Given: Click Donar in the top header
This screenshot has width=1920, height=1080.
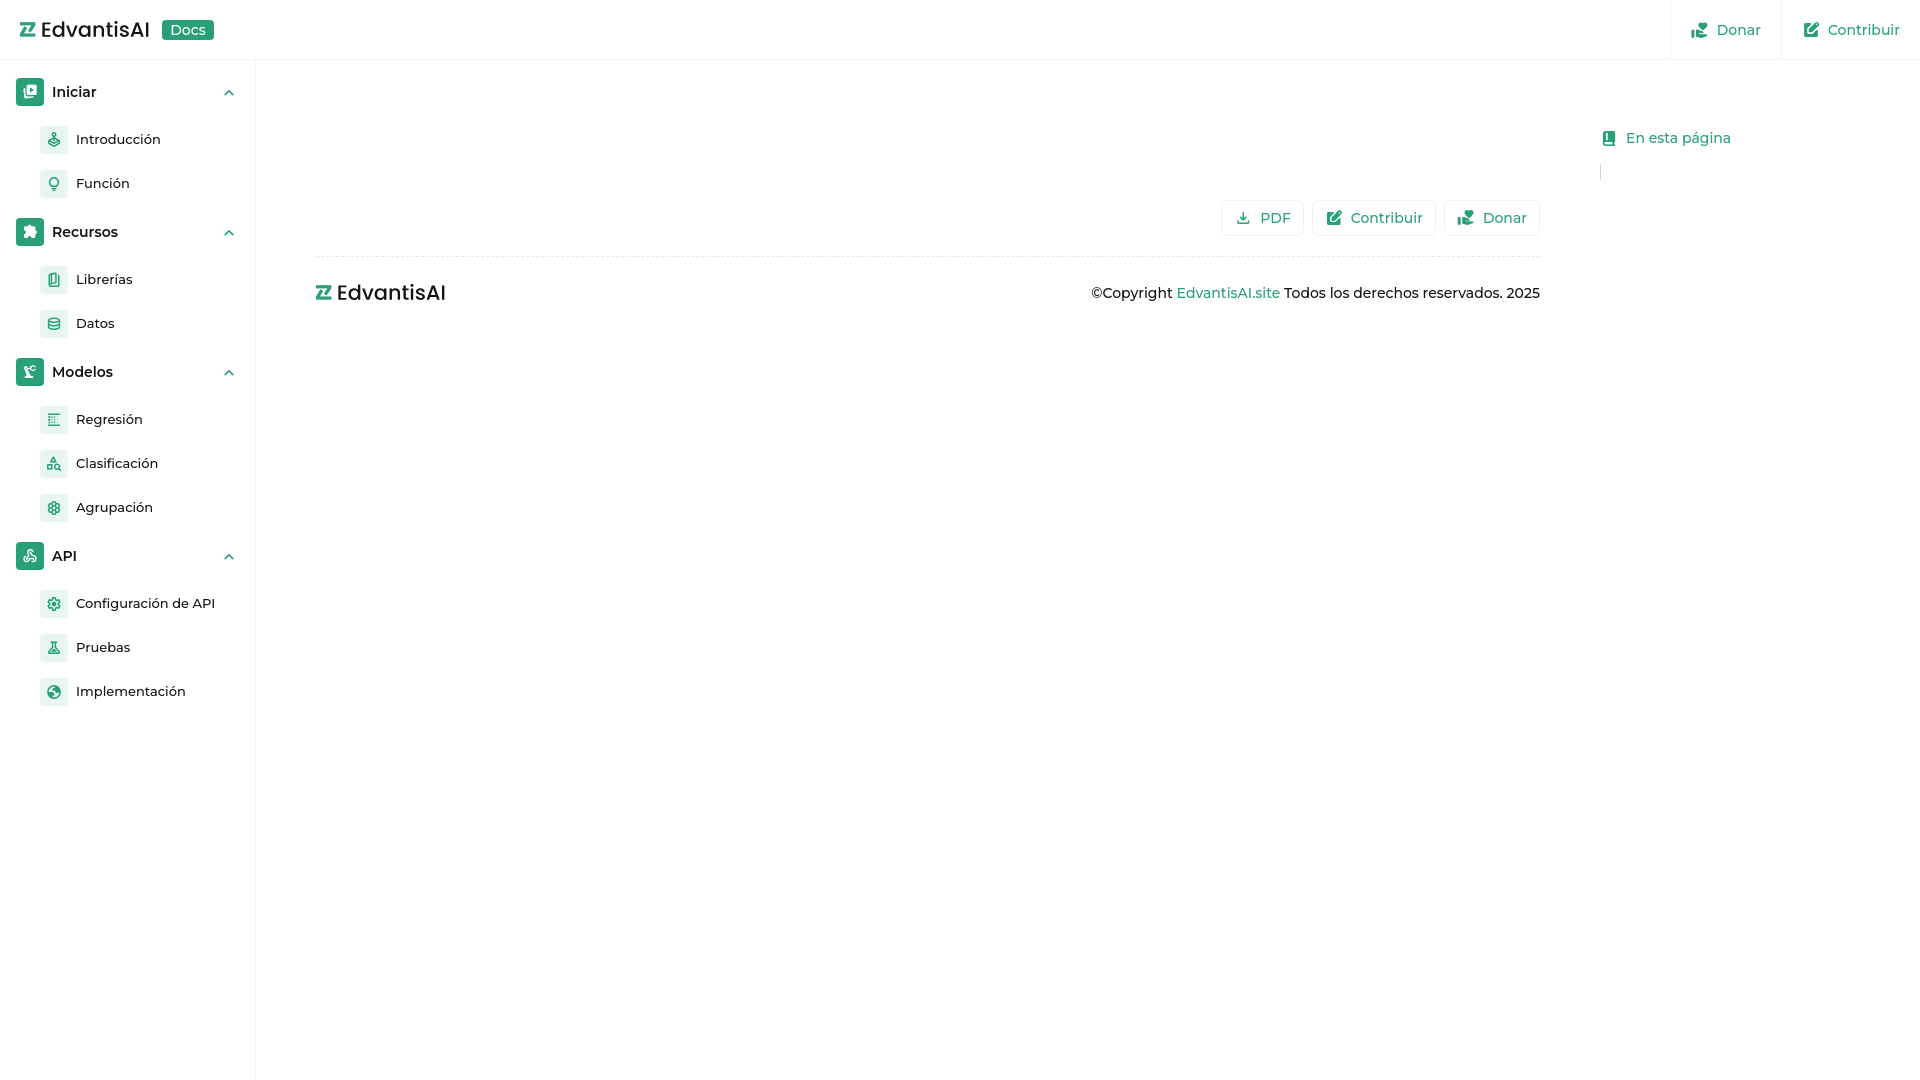Looking at the screenshot, I should tap(1726, 30).
